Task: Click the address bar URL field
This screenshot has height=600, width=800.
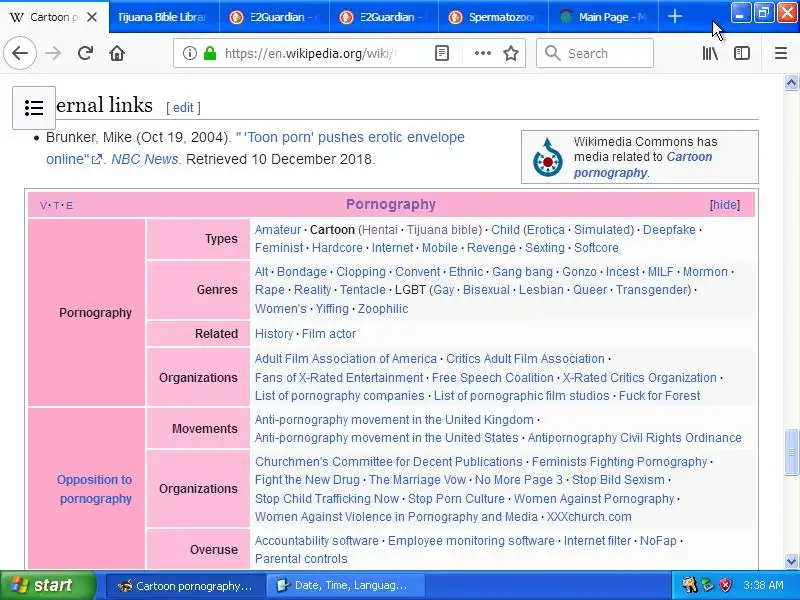Action: [x=310, y=53]
